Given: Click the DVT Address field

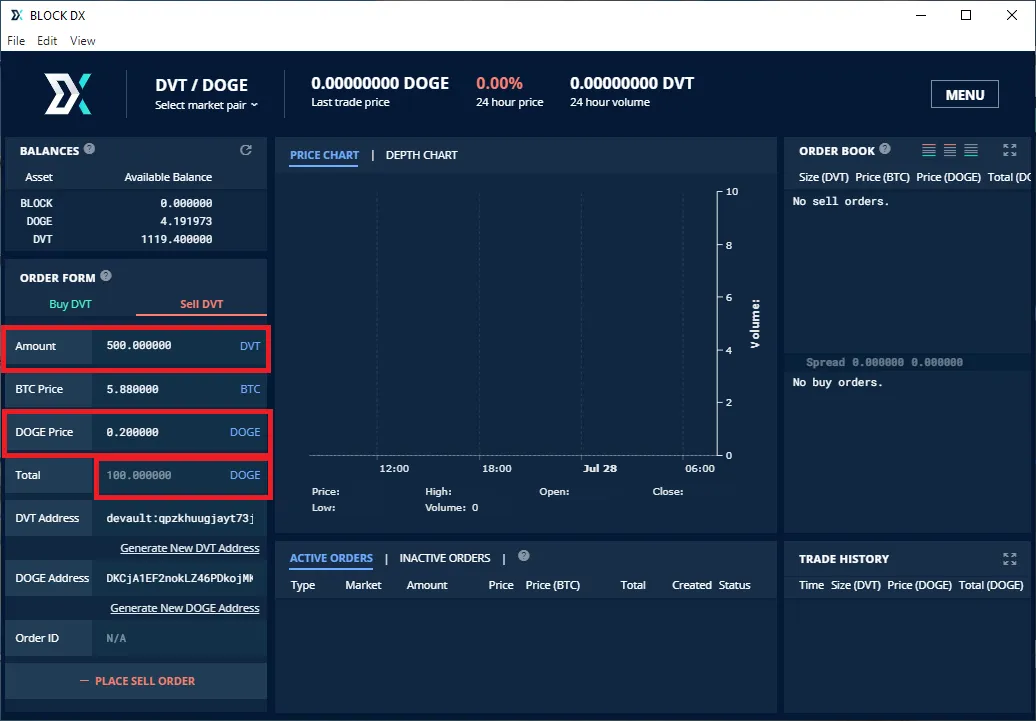Looking at the screenshot, I should click(x=180, y=518).
